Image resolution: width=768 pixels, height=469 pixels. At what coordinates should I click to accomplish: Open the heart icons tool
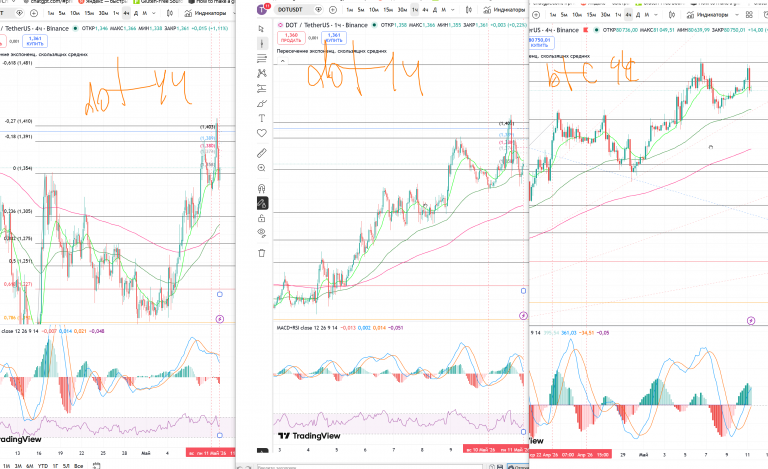pyautogui.click(x=262, y=133)
